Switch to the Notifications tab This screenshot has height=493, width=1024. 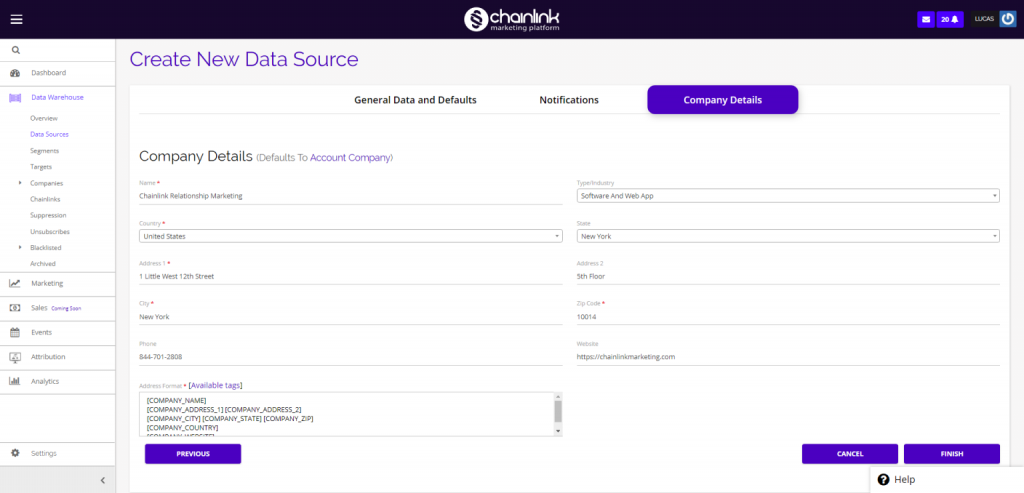pyautogui.click(x=569, y=100)
